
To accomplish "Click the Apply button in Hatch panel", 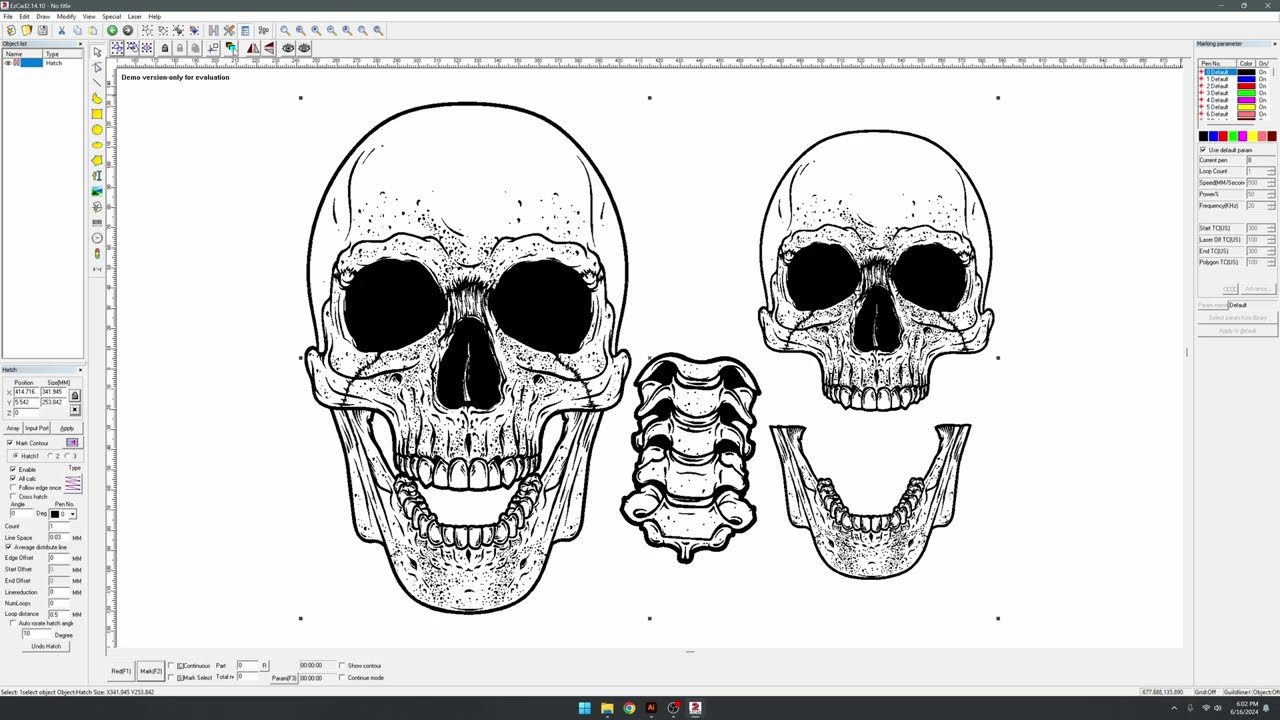I will pos(67,428).
